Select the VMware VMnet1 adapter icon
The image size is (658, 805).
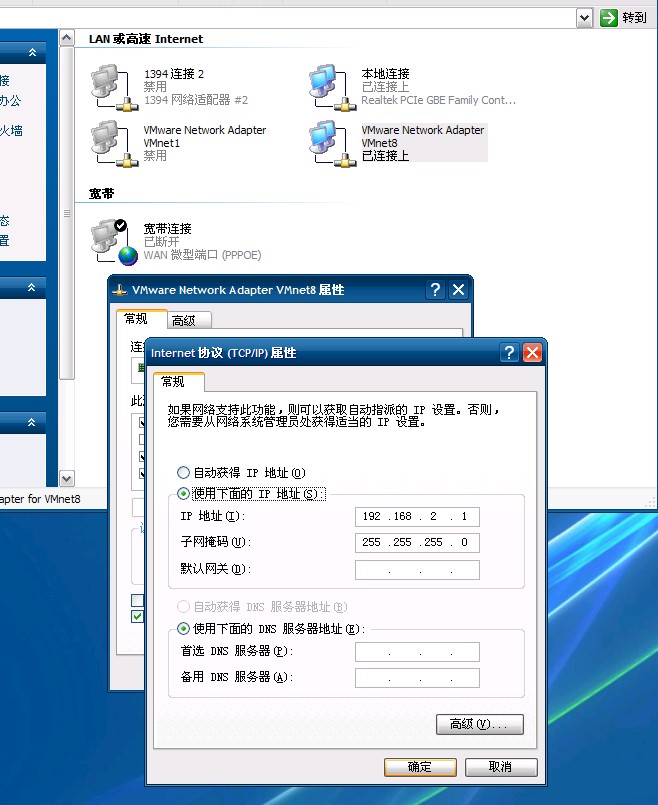(114, 144)
